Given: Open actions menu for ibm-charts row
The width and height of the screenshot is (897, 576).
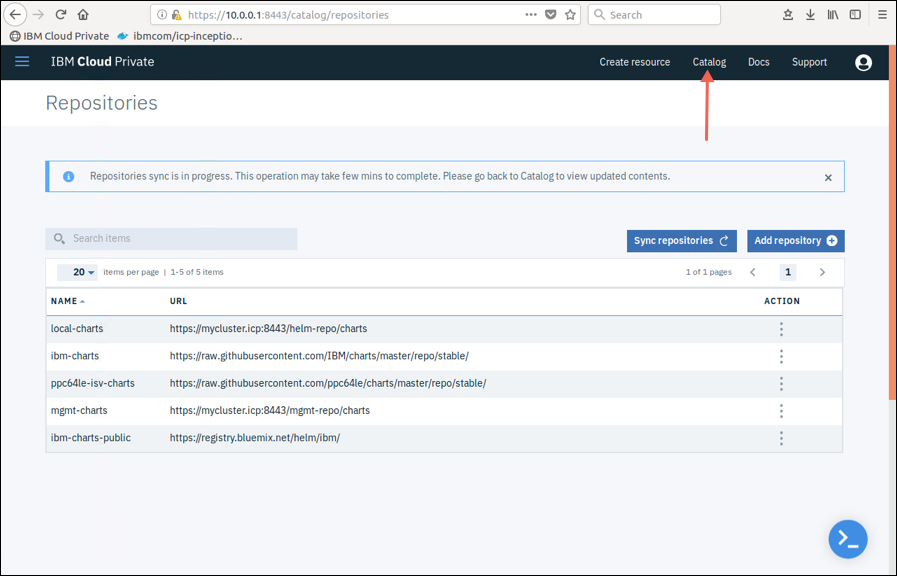Looking at the screenshot, I should [x=781, y=356].
